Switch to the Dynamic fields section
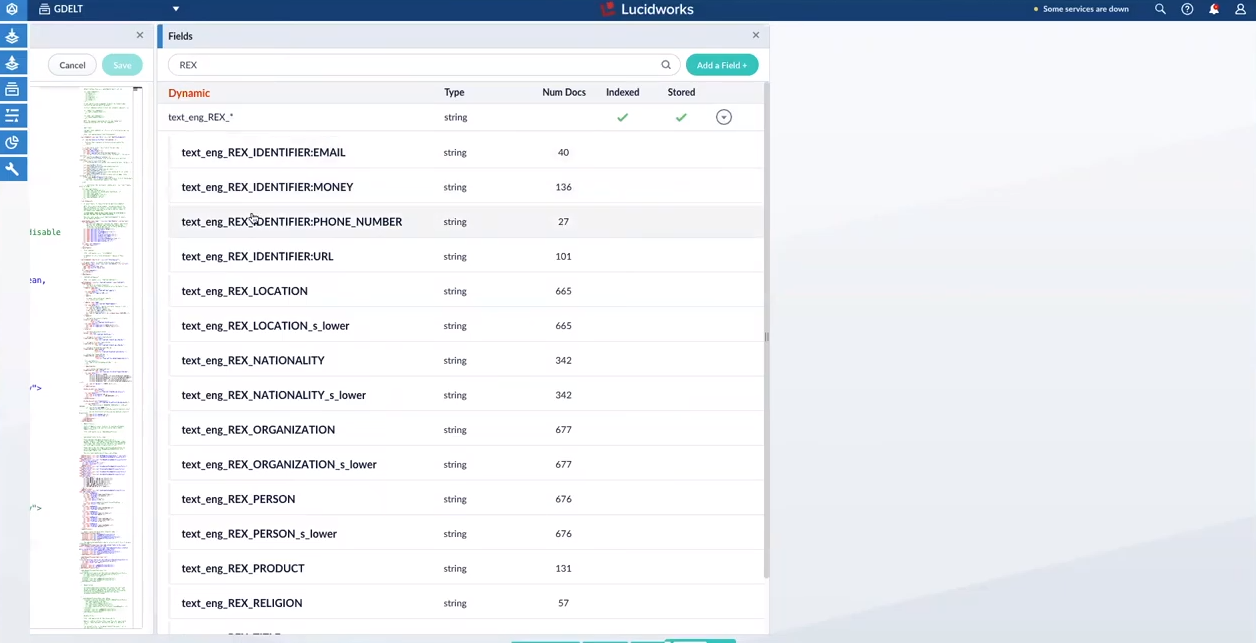This screenshot has width=1256, height=643. [x=189, y=92]
